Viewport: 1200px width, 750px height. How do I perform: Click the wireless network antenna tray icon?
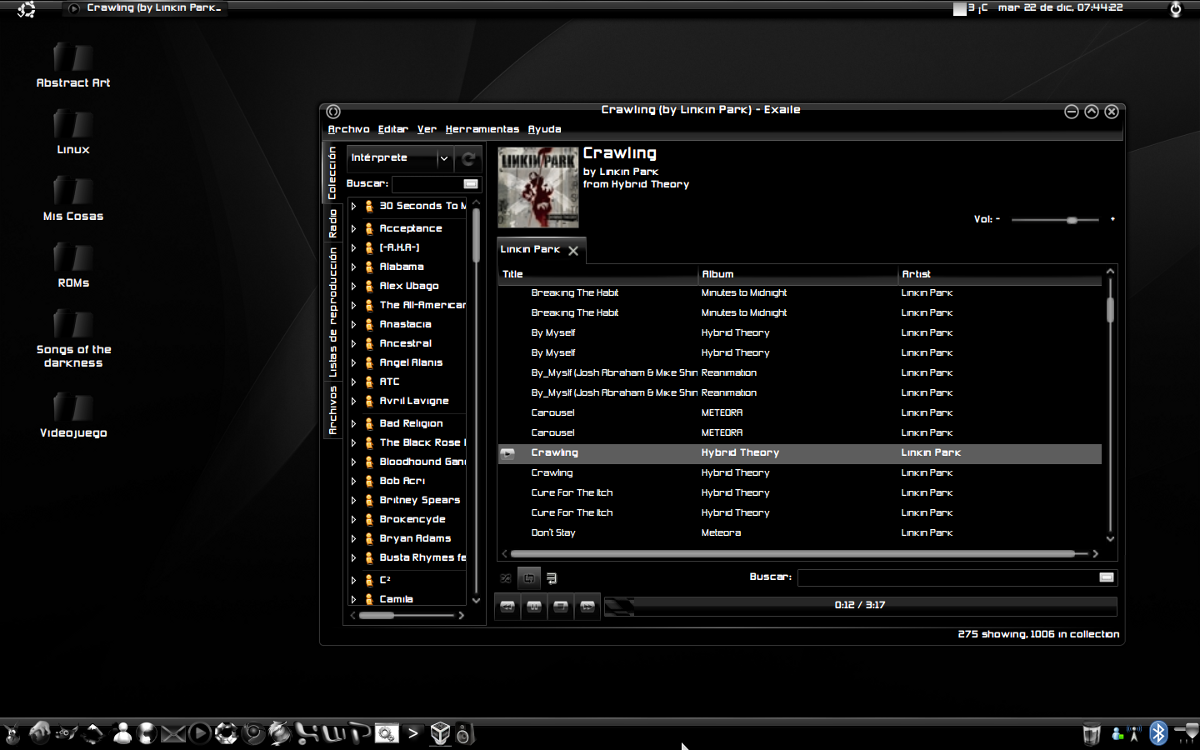click(x=1135, y=734)
